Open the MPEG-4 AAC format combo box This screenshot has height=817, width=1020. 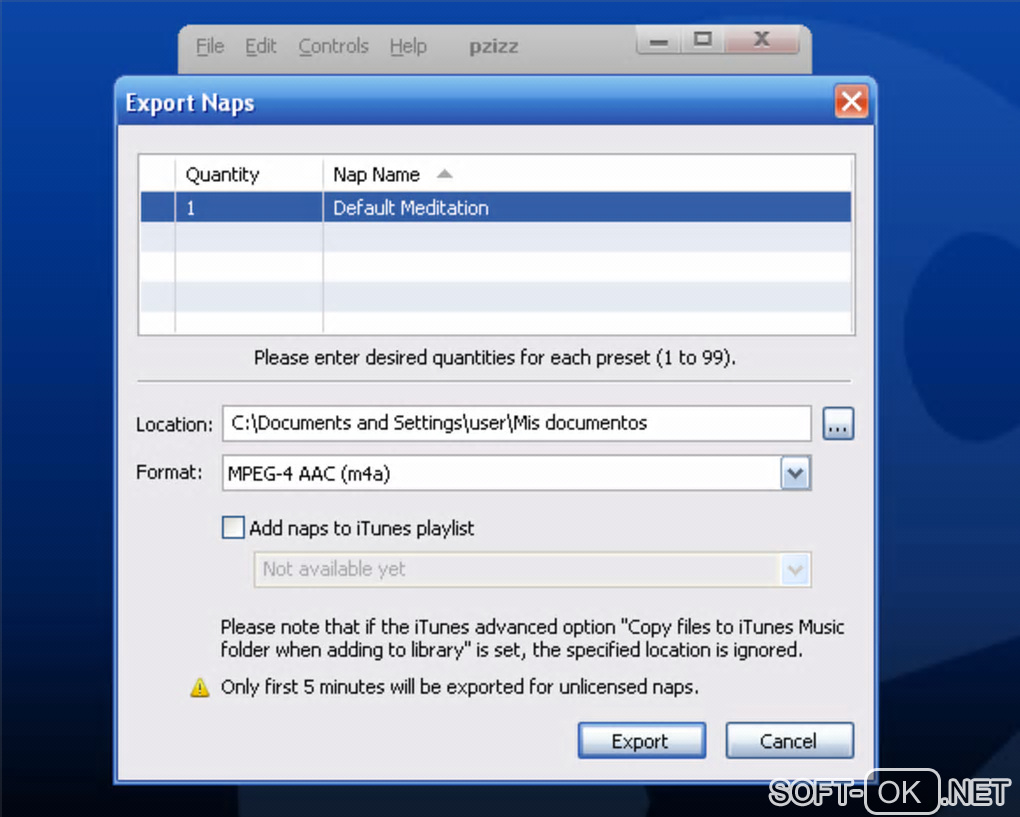pyautogui.click(x=517, y=474)
